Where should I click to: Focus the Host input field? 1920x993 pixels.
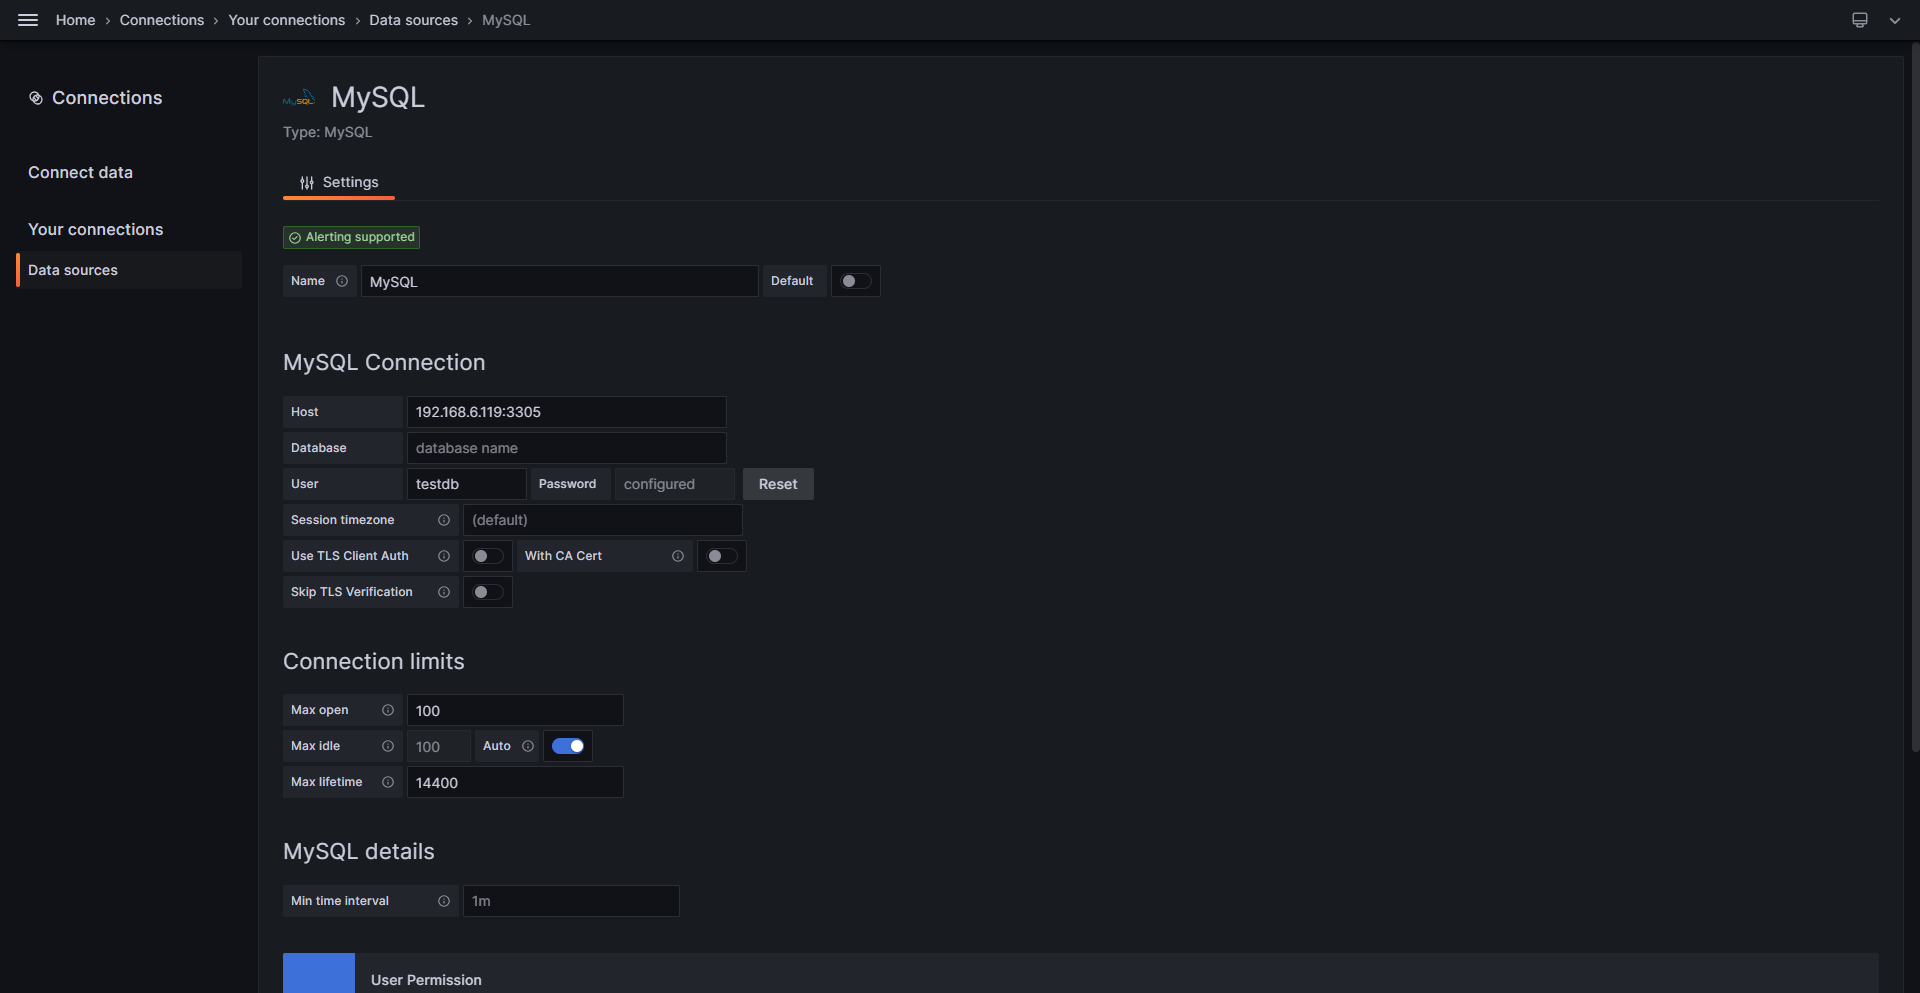click(x=567, y=412)
